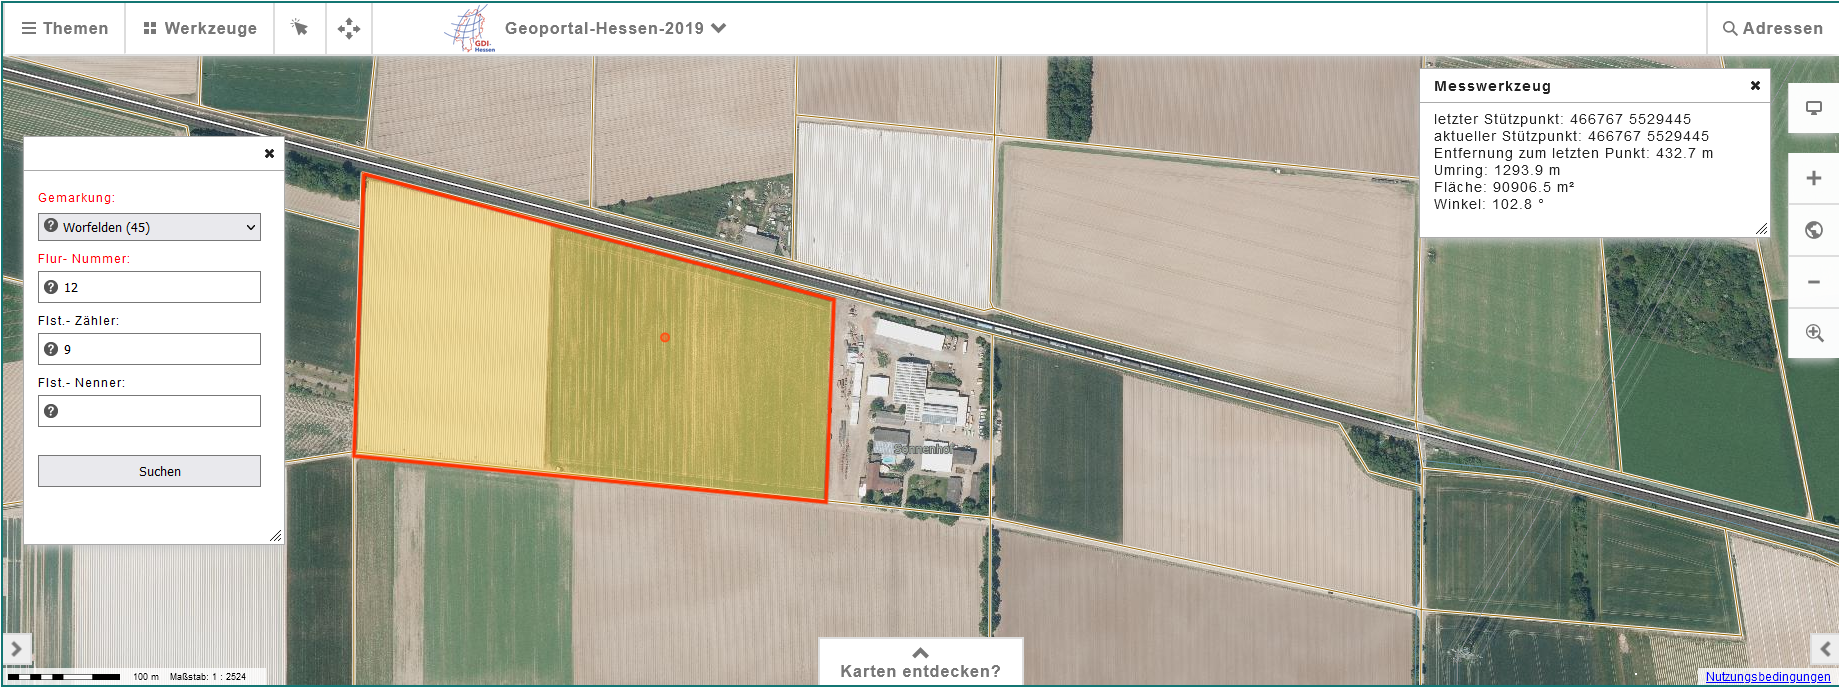Open the Nutzungsbedingungen link
This screenshot has width=1839, height=687.
pos(1767,677)
